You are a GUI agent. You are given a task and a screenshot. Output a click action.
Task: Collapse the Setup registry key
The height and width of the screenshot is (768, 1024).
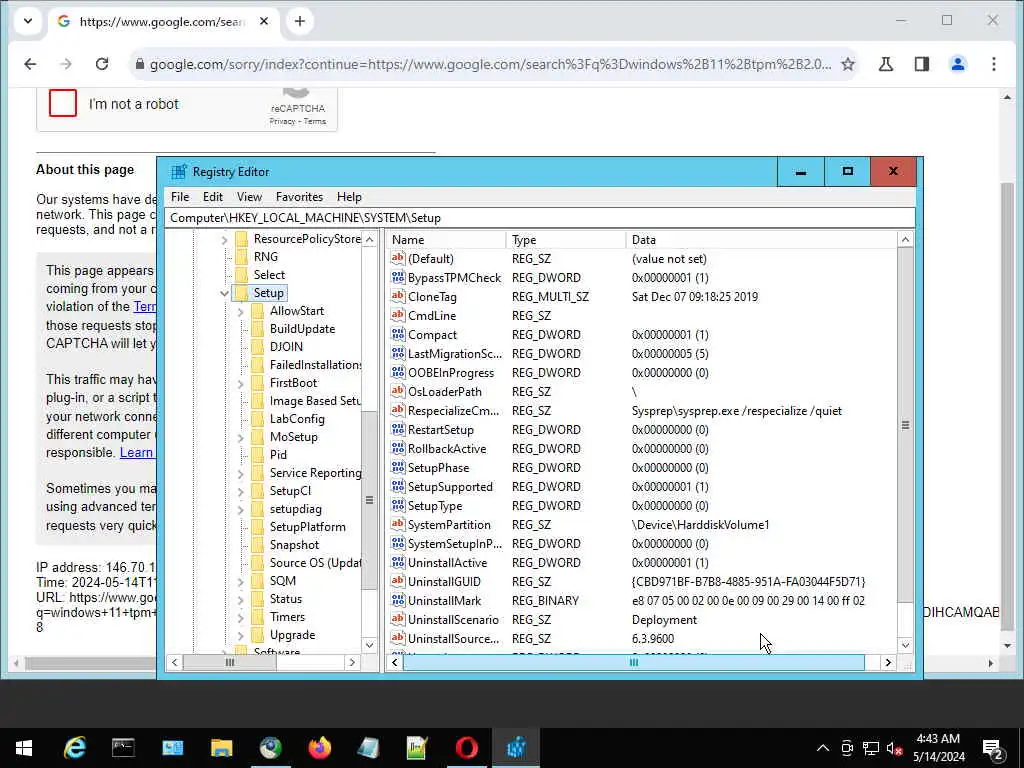[x=224, y=293]
